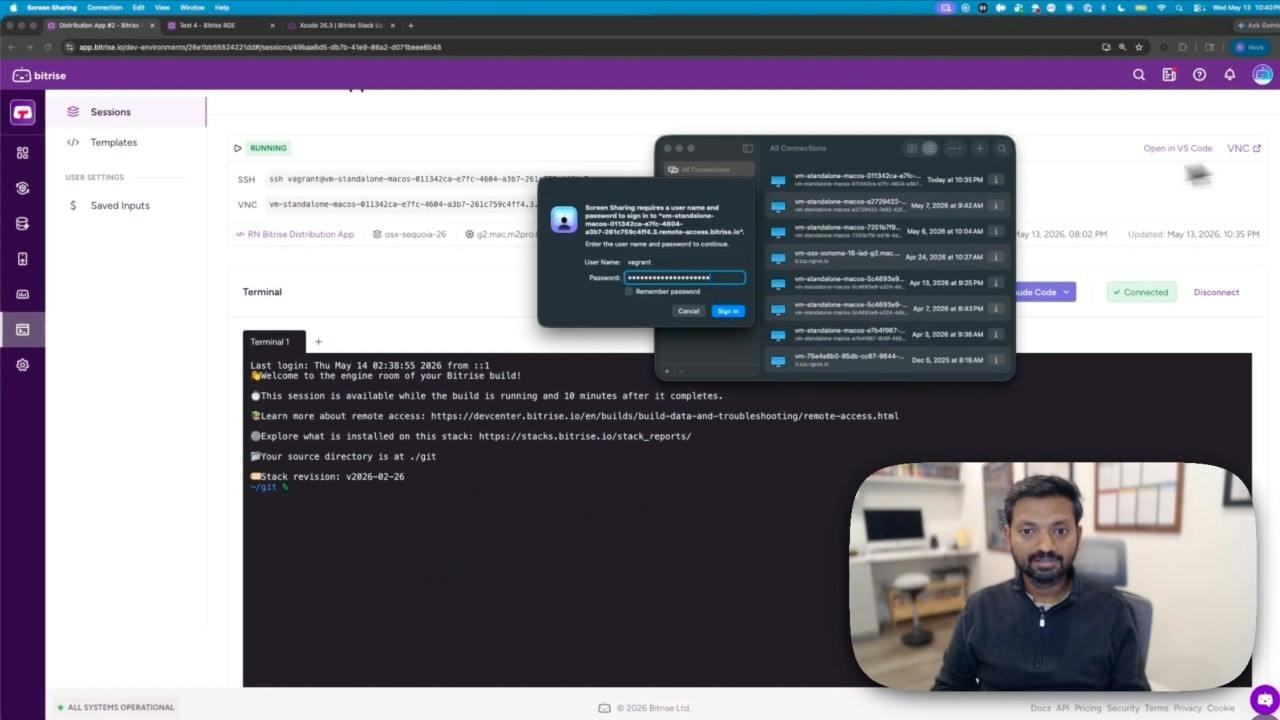This screenshot has width=1280, height=720.
Task: Switch to the Xcode 26.3 Bitrise Stack tab
Action: point(342,25)
